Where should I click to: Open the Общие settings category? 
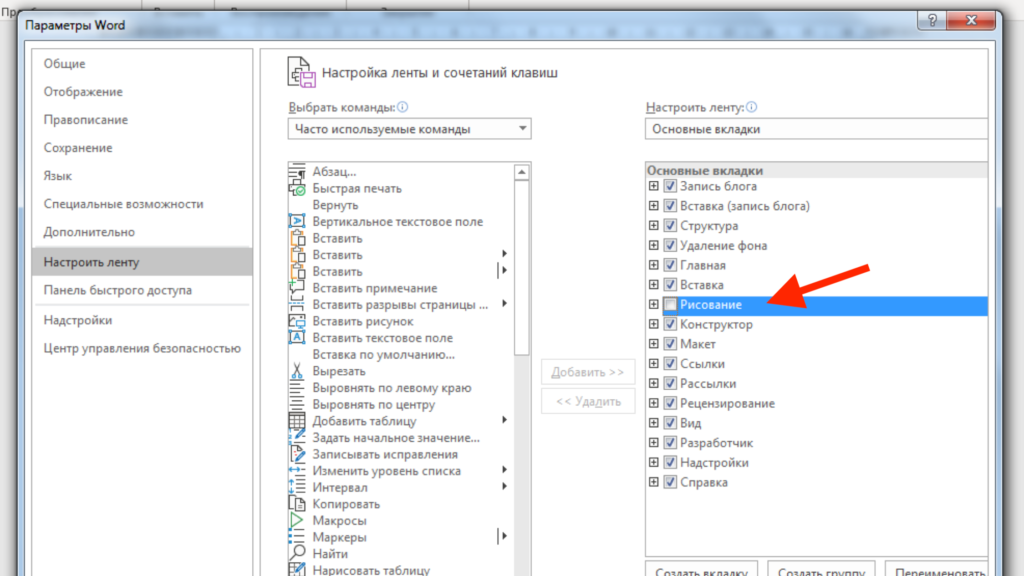[142, 64]
